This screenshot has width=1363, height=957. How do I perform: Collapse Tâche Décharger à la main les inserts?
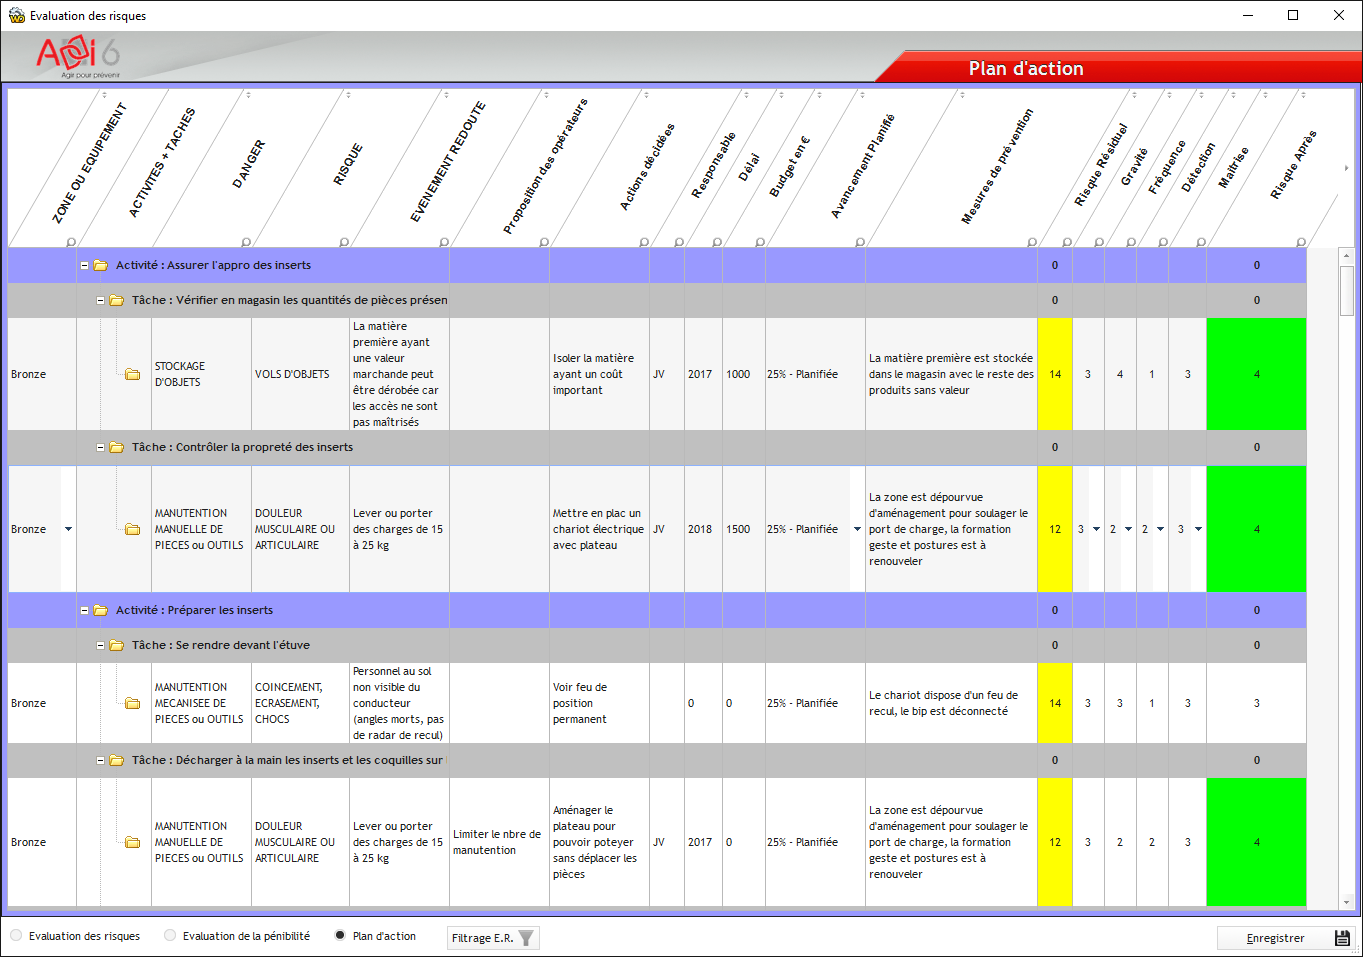(100, 761)
